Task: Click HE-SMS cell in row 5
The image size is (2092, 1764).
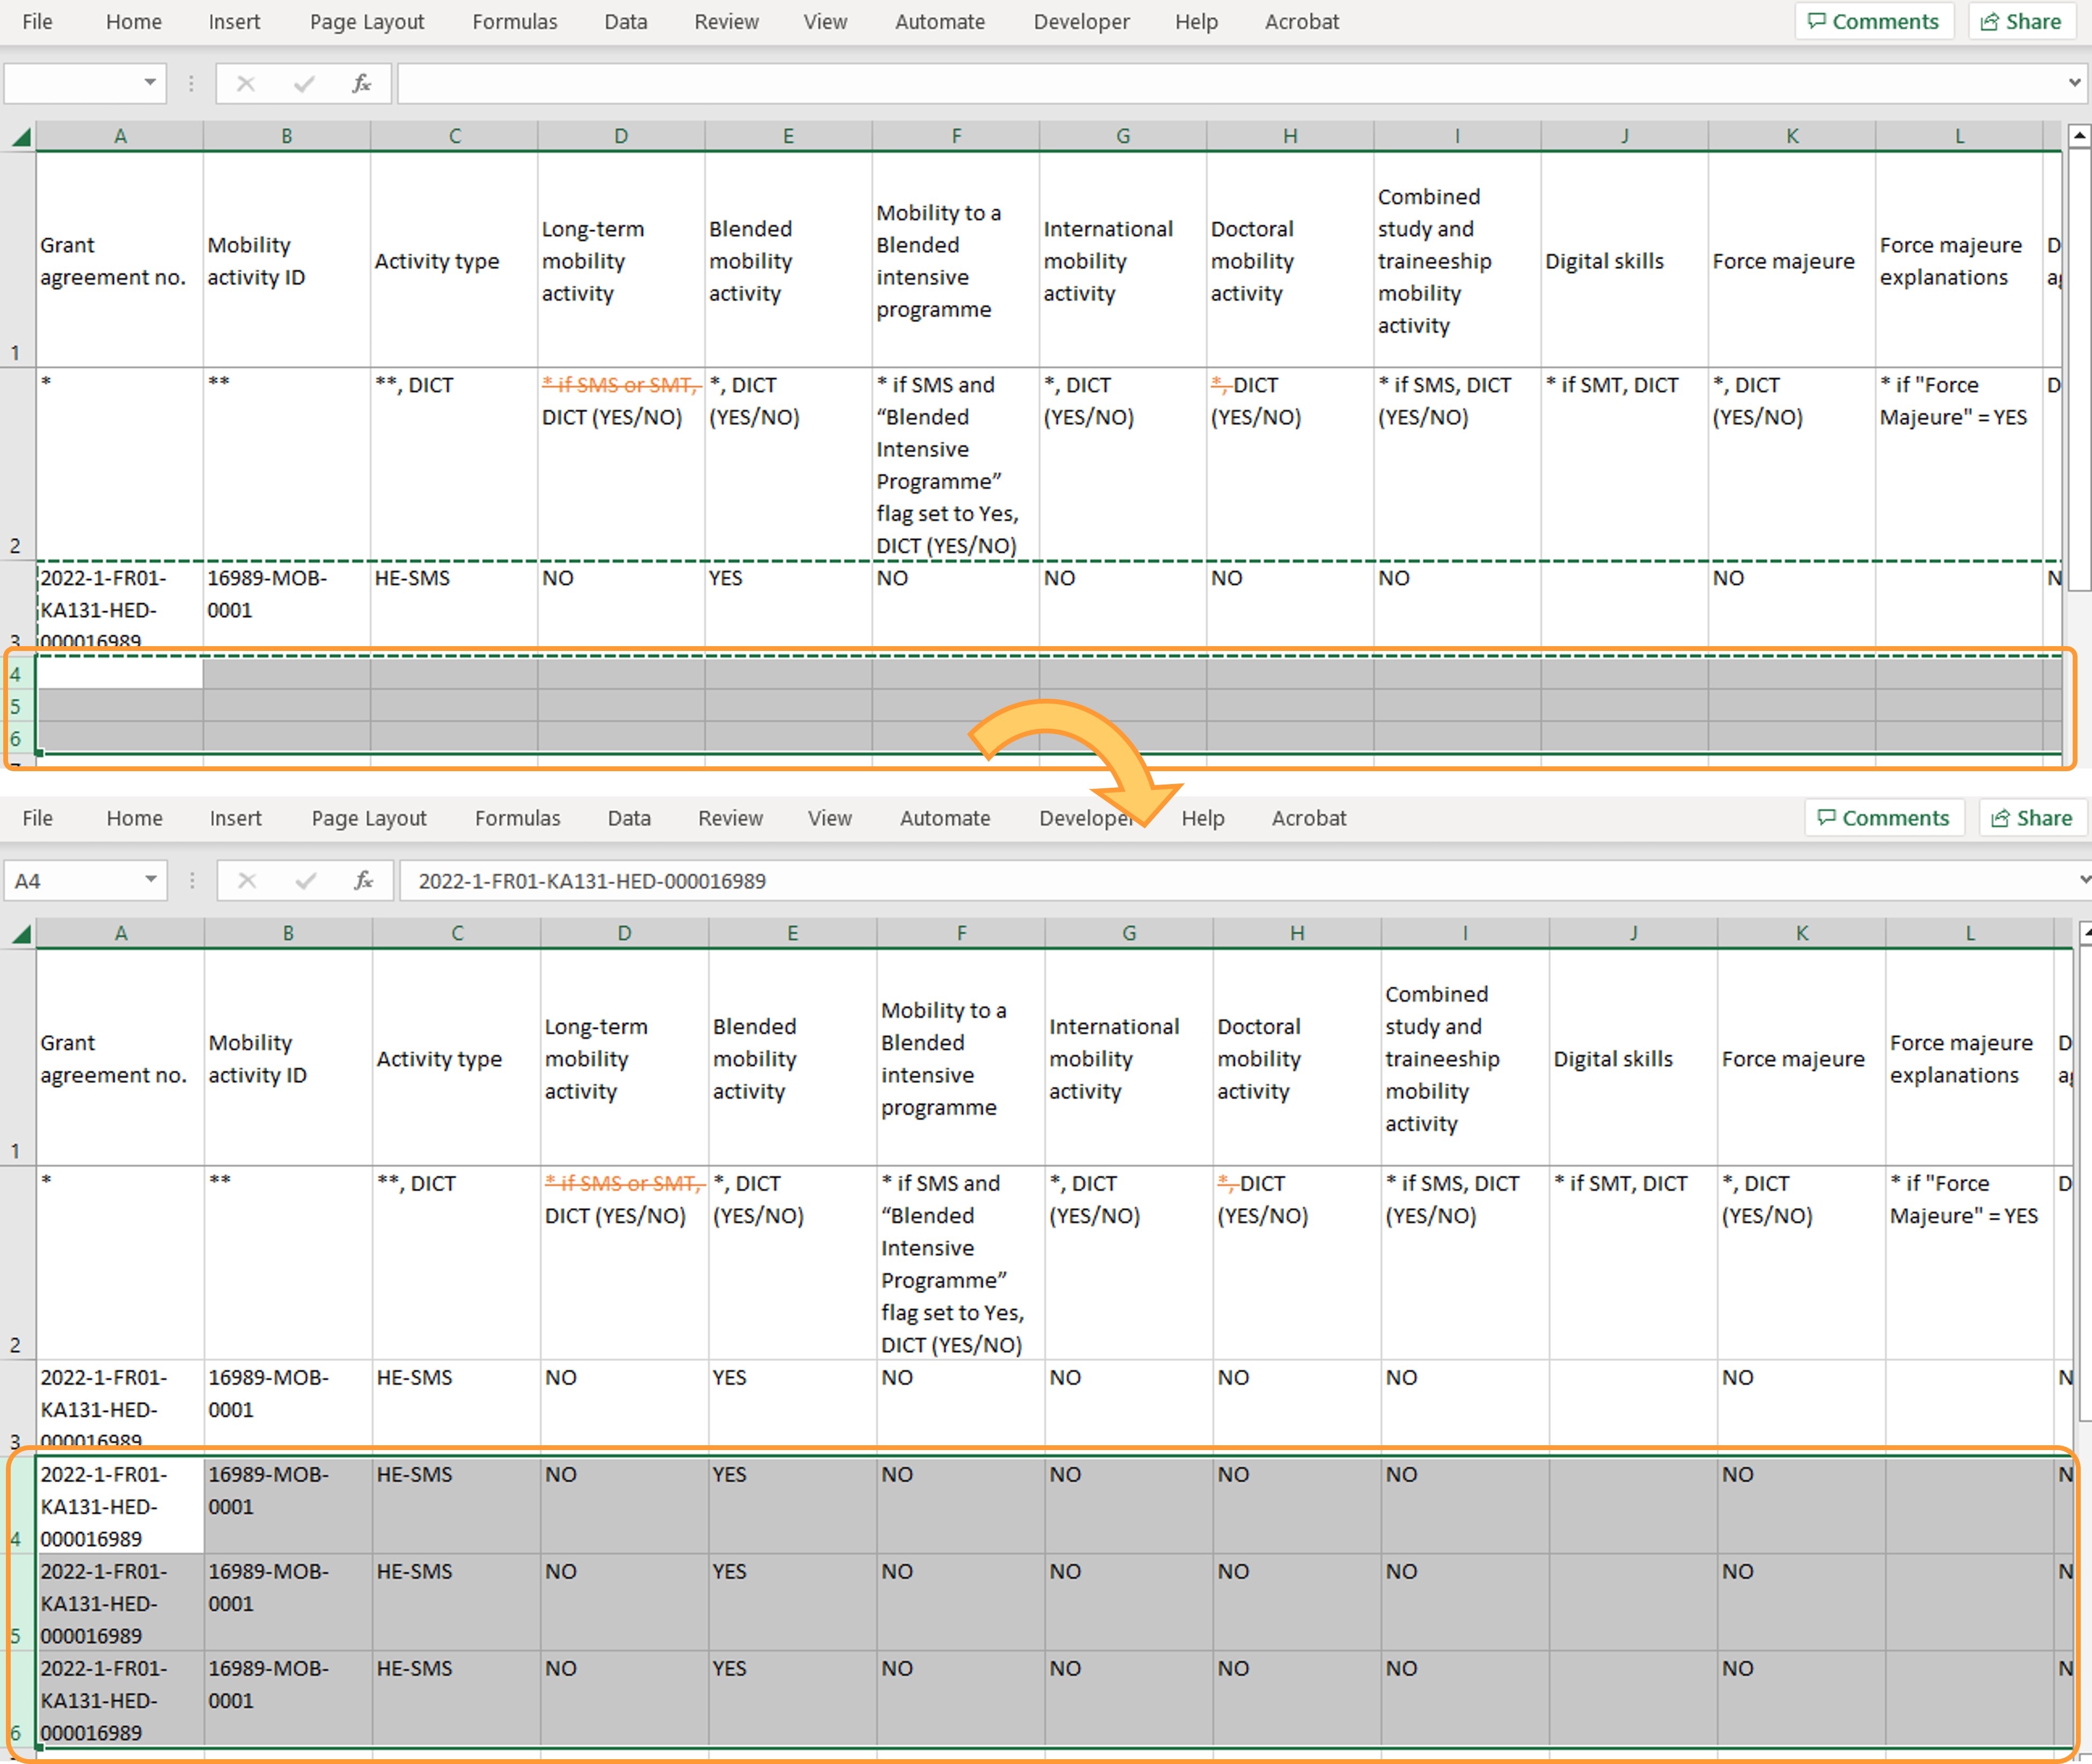Action: [456, 1603]
